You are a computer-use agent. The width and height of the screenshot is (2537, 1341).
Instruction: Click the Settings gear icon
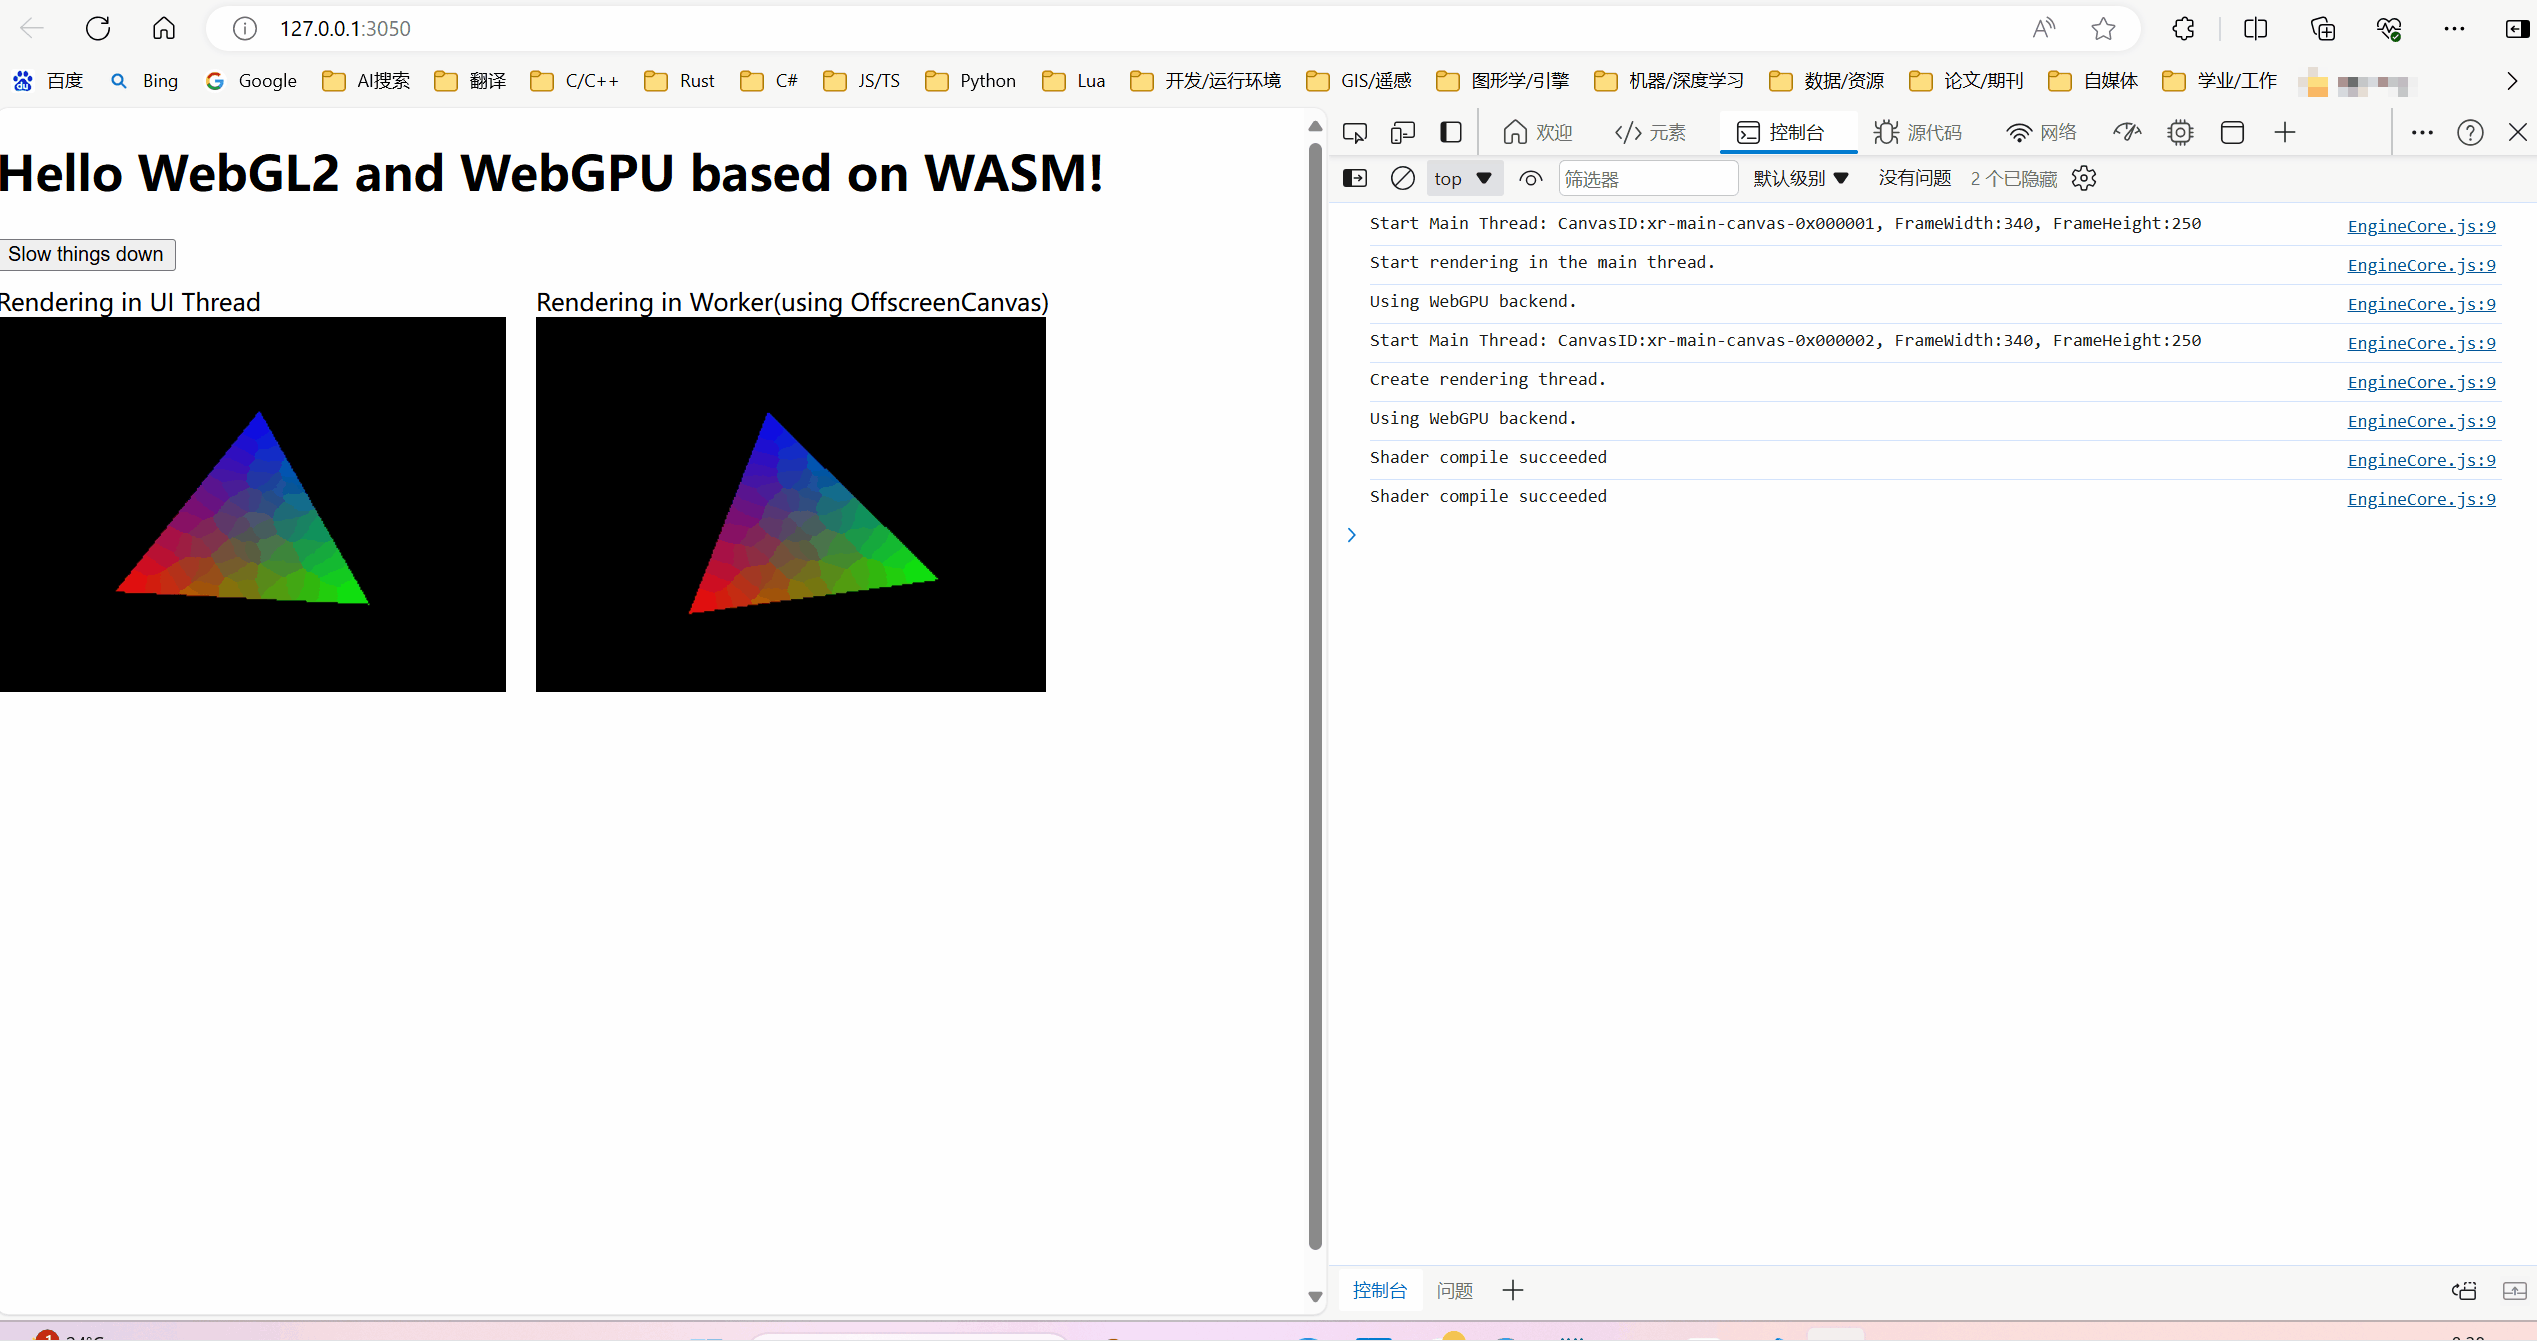(x=2086, y=178)
